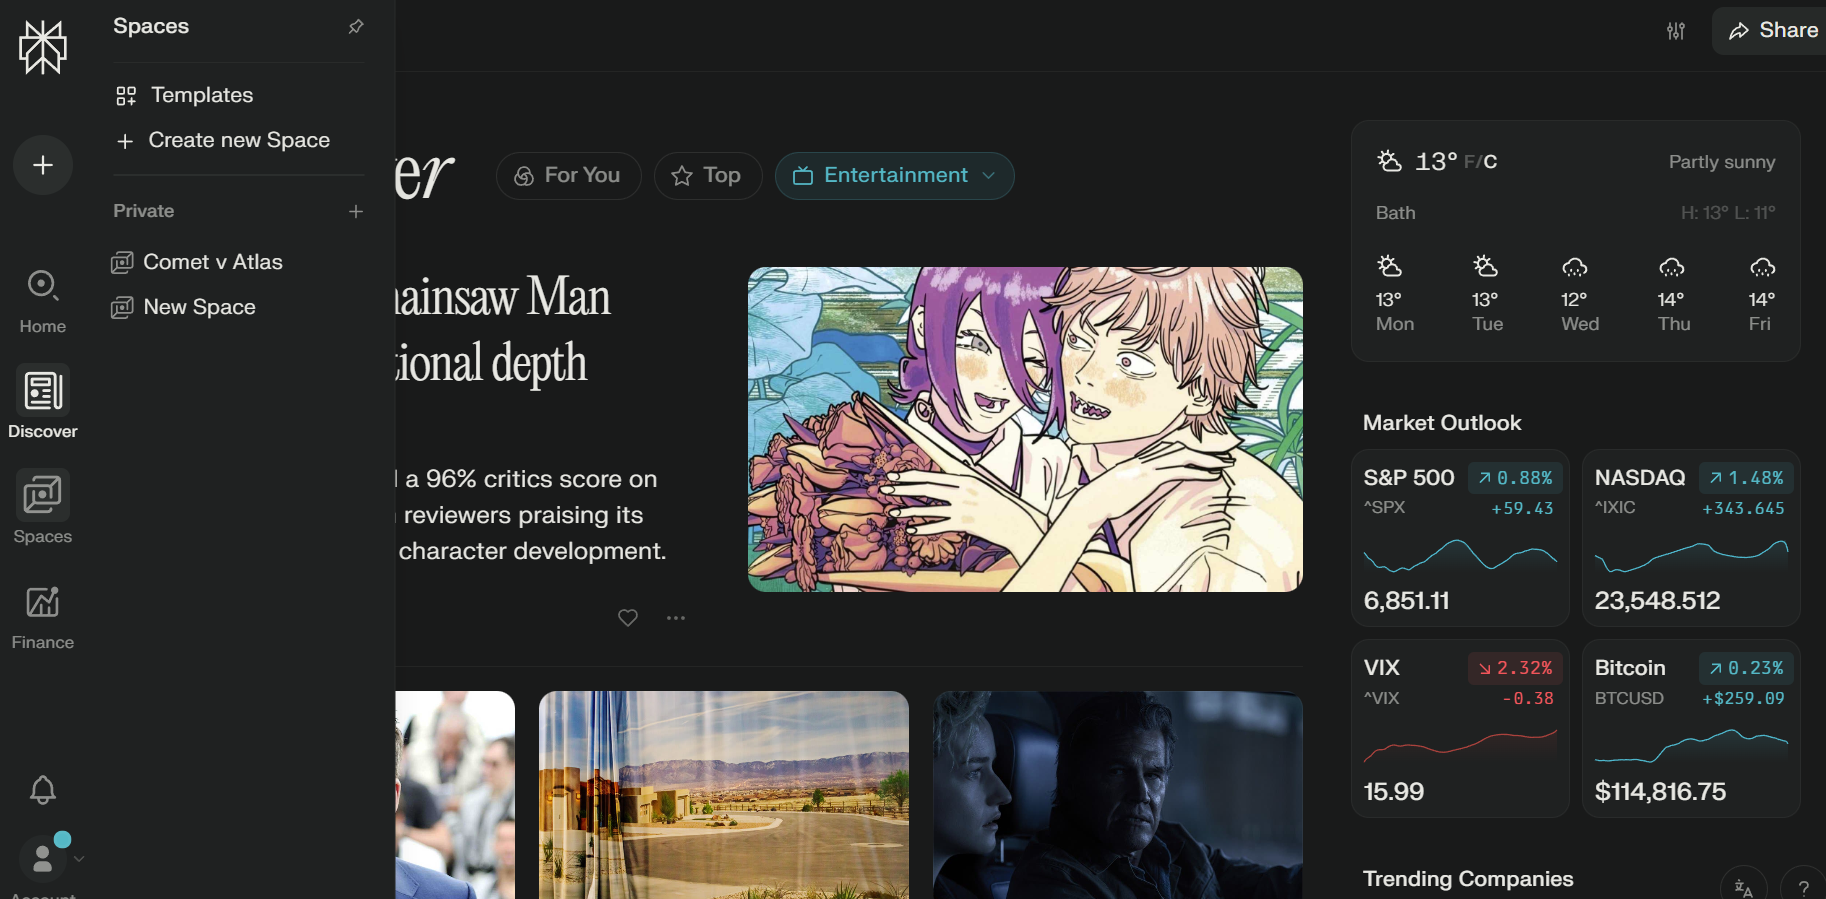Open the NASDAQ market card
This screenshot has height=899, width=1826.
click(1691, 538)
